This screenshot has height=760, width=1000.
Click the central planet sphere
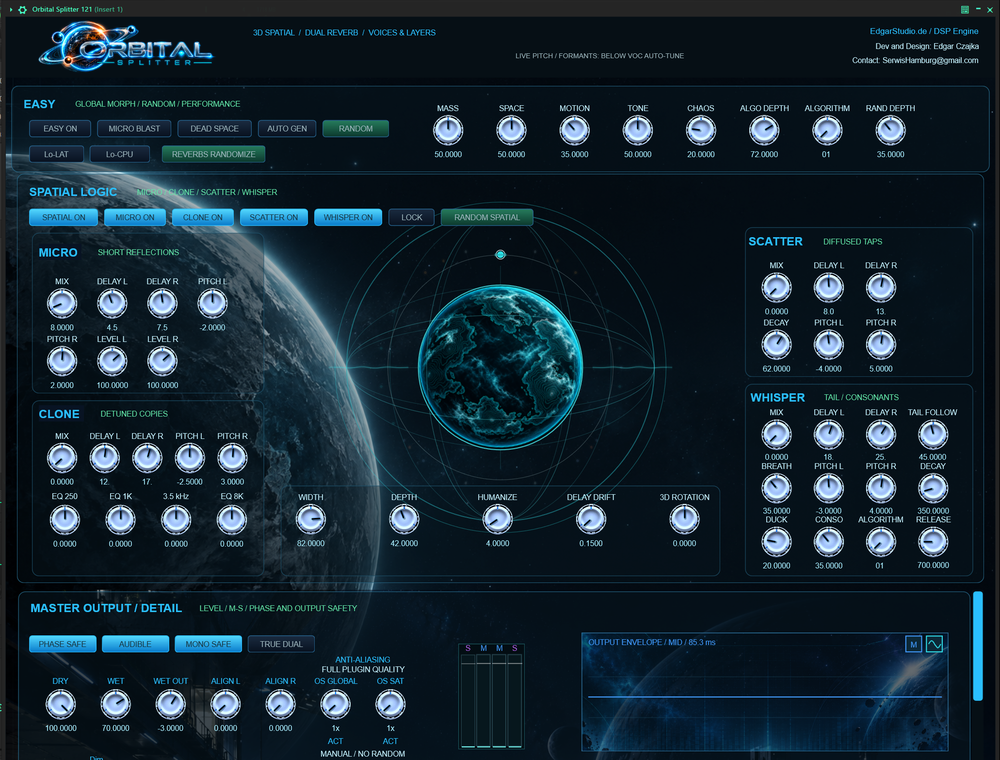pos(501,367)
